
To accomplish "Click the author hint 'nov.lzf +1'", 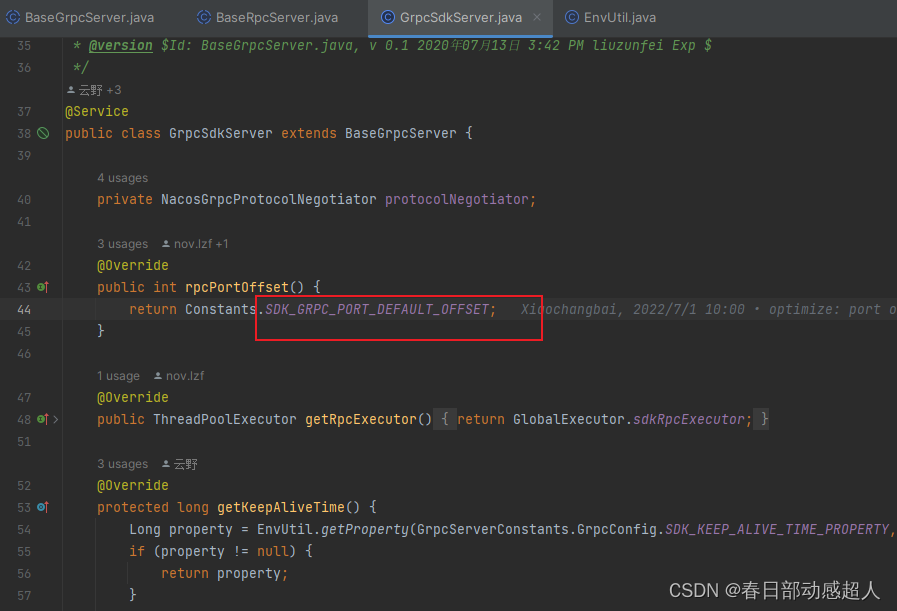I will [x=195, y=244].
